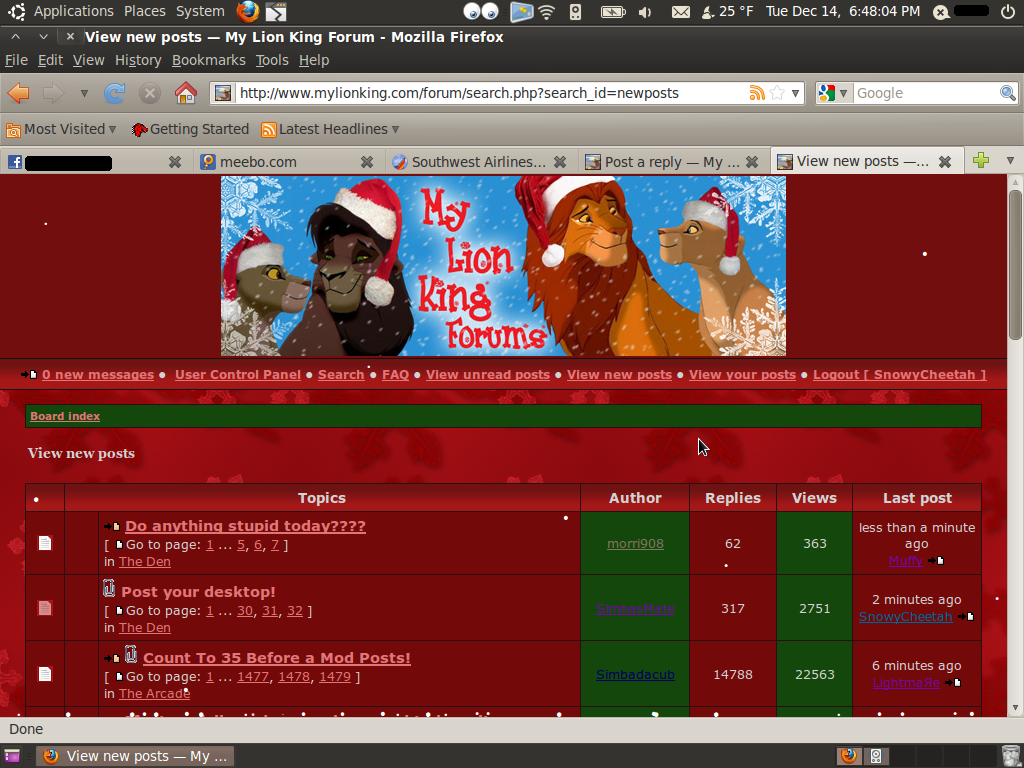Image resolution: width=1024 pixels, height=768 pixels.
Task: Switch to the Southwest Airlines tab
Action: click(470, 161)
